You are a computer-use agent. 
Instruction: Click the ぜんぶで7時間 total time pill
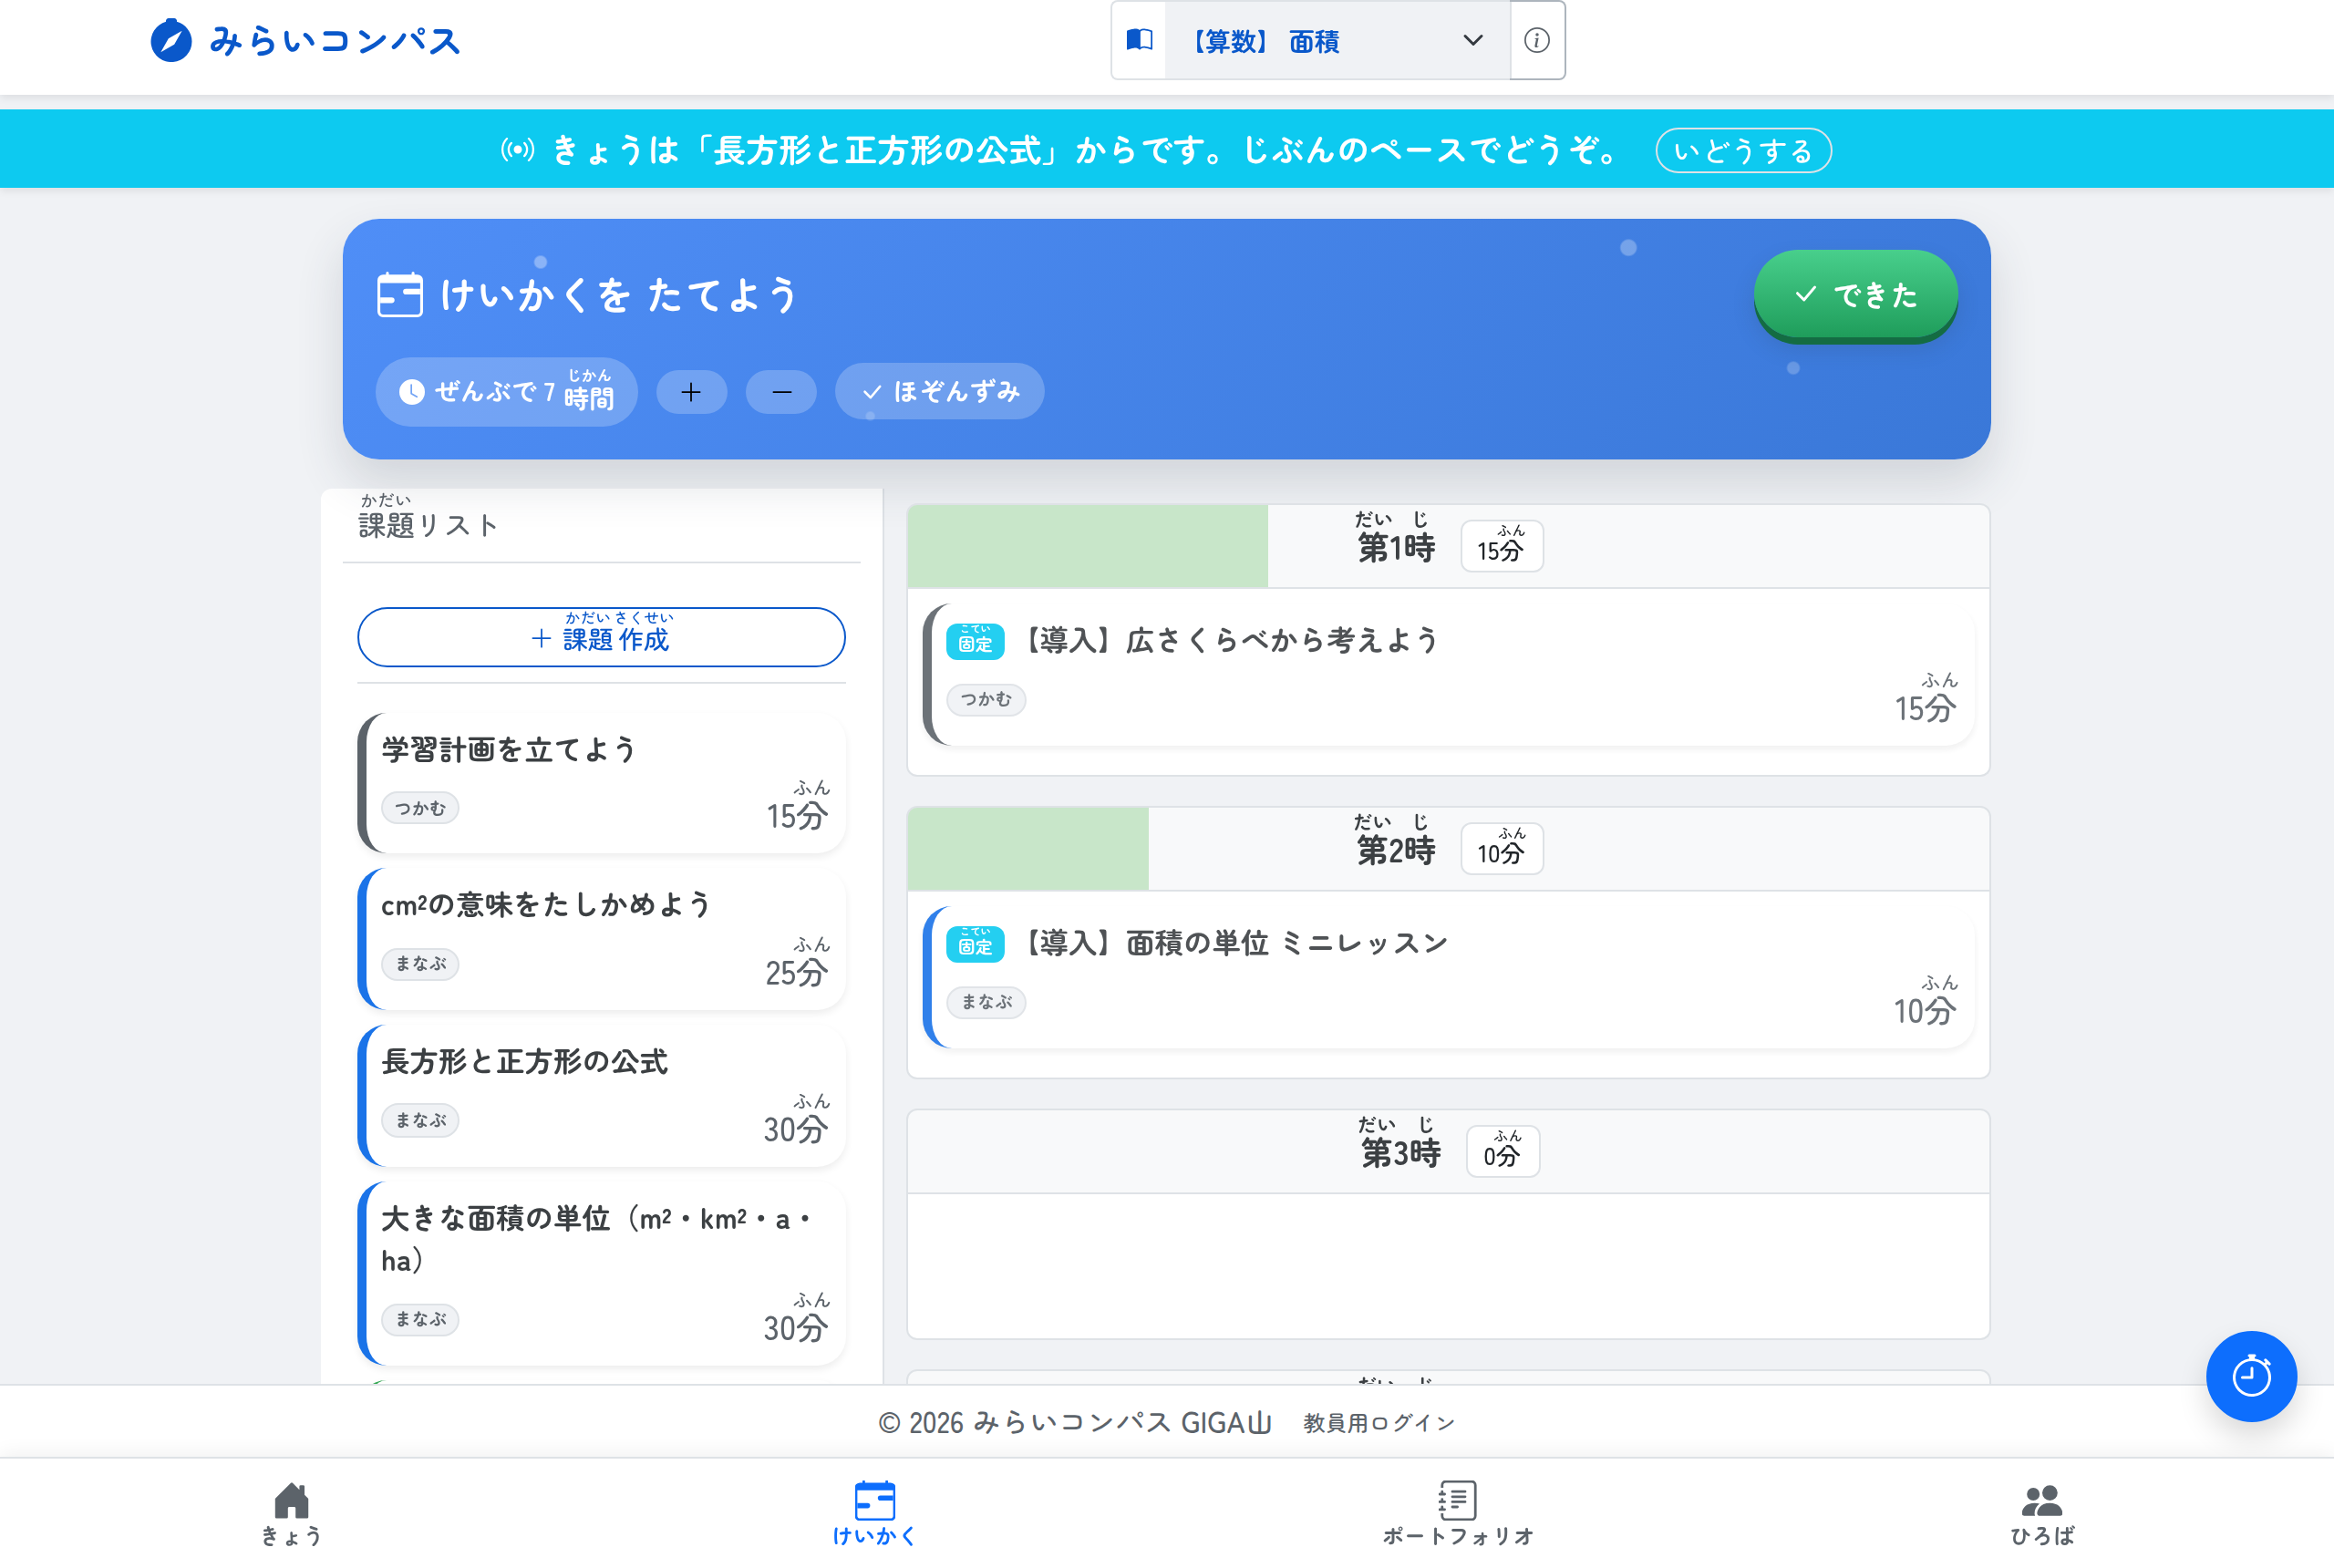[x=506, y=391]
